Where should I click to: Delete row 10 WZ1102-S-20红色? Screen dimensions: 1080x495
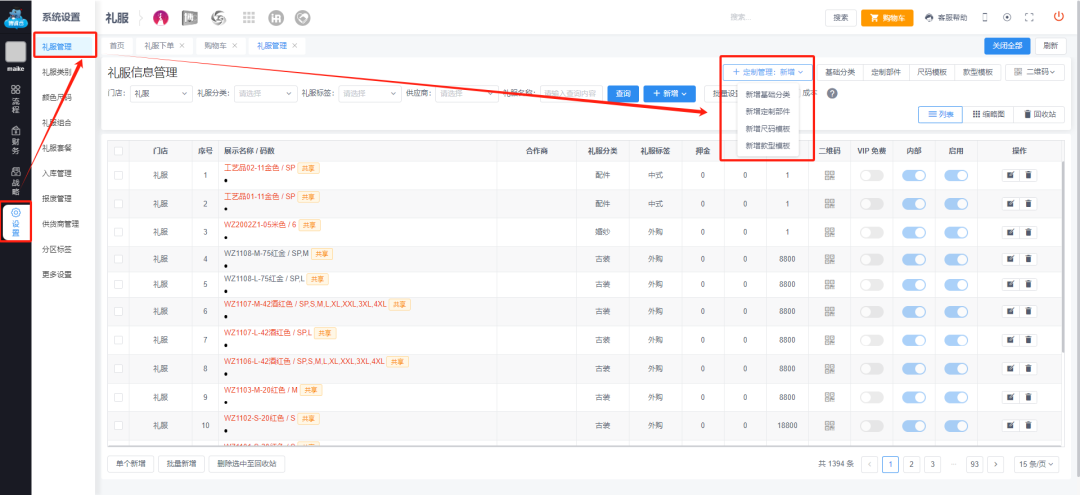click(x=1028, y=425)
